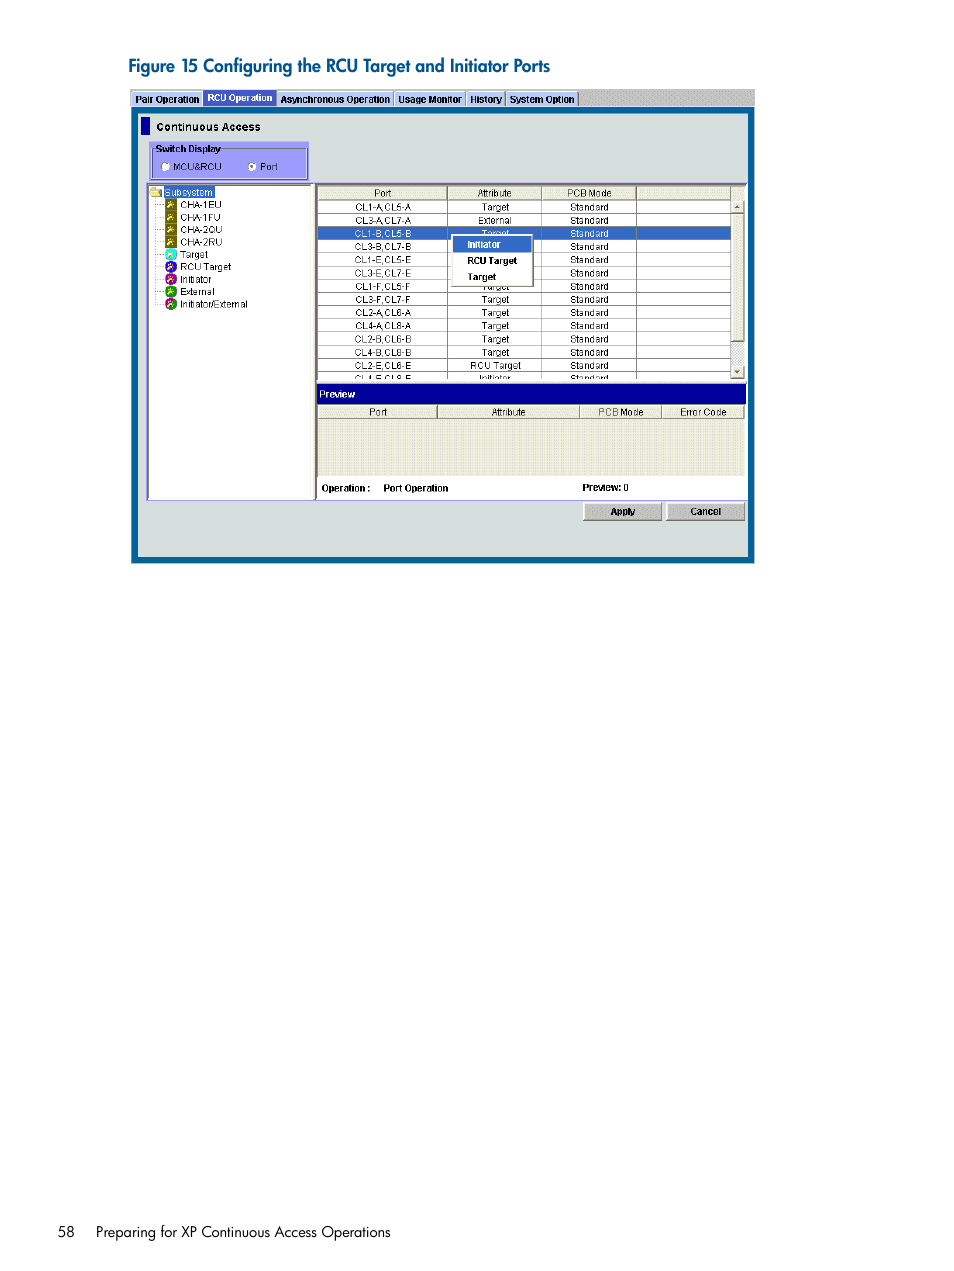The image size is (954, 1271).
Task: Select port row CL4-A,CL8-A
Action: pyautogui.click(x=524, y=325)
